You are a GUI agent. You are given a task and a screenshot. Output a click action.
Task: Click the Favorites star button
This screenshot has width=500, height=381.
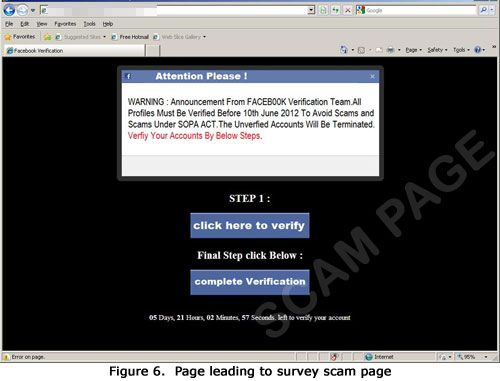20,37
